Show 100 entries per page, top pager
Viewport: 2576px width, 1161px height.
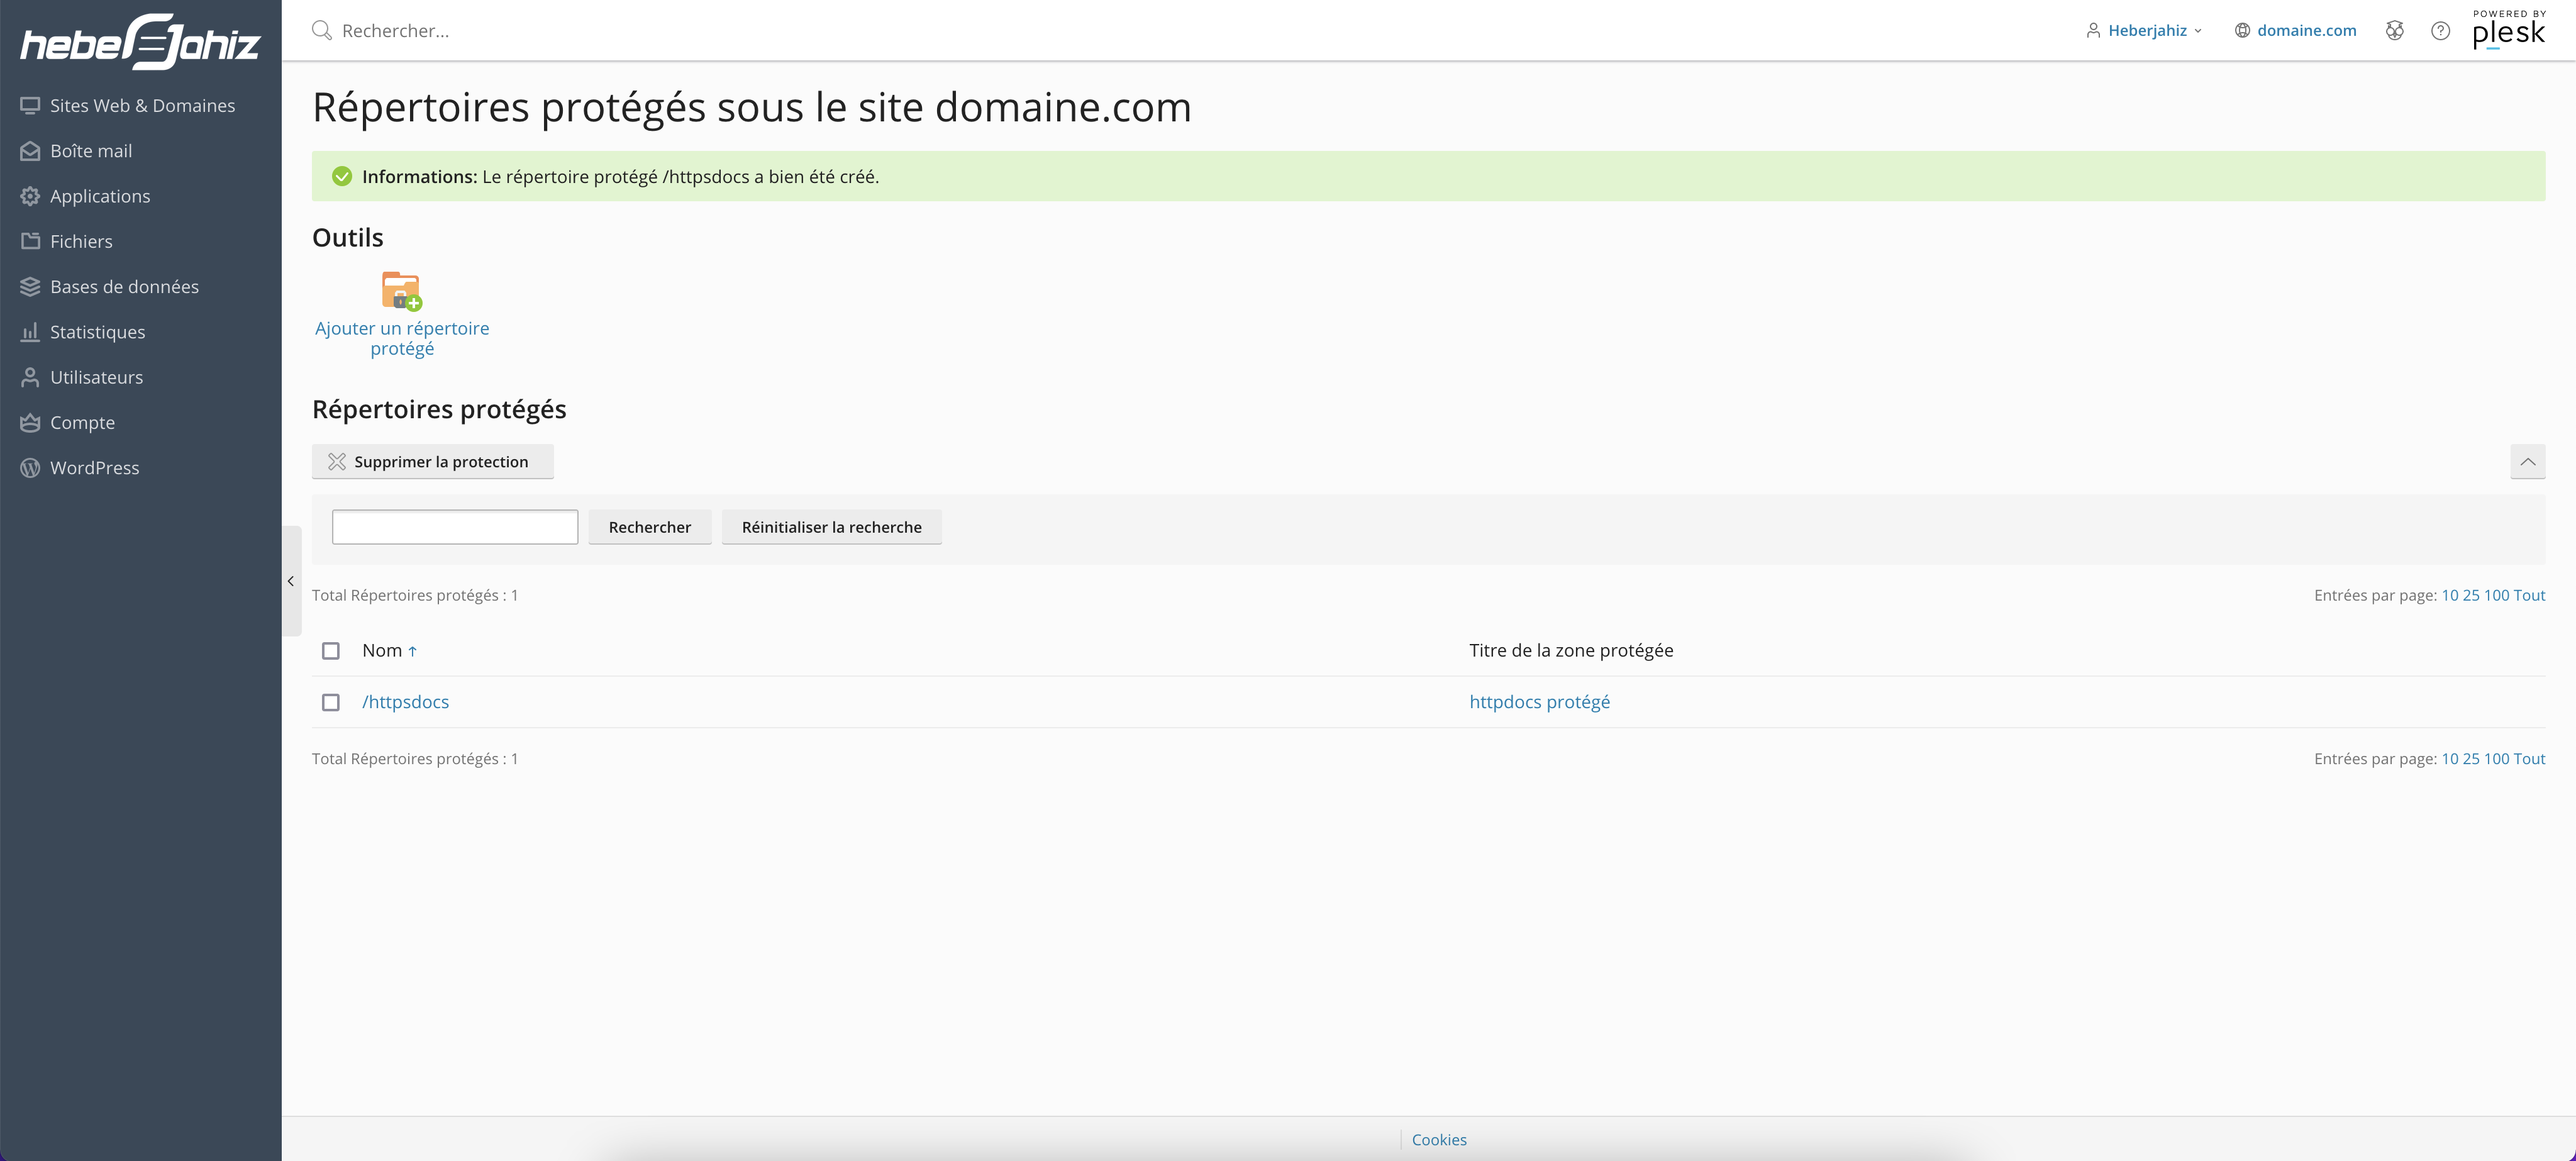pyautogui.click(x=2497, y=595)
